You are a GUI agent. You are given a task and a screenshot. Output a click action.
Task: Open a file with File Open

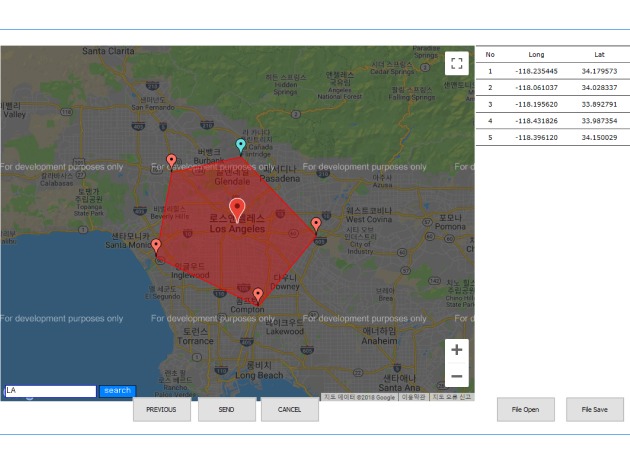click(x=525, y=409)
